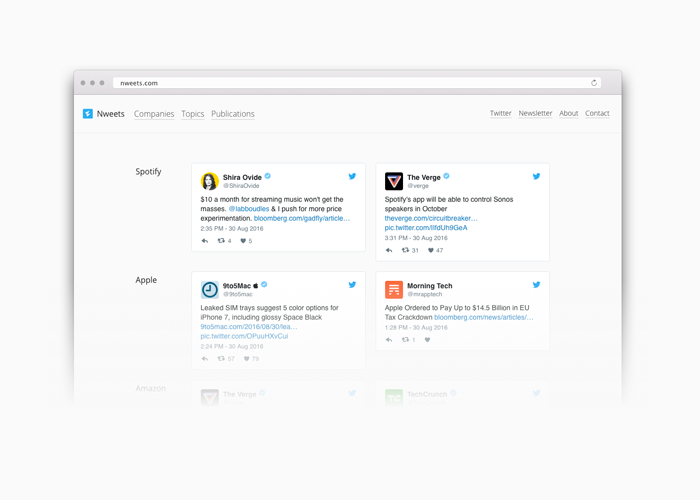Like The Verge's Sonos tweet
Image resolution: width=700 pixels, height=500 pixels.
click(x=431, y=250)
